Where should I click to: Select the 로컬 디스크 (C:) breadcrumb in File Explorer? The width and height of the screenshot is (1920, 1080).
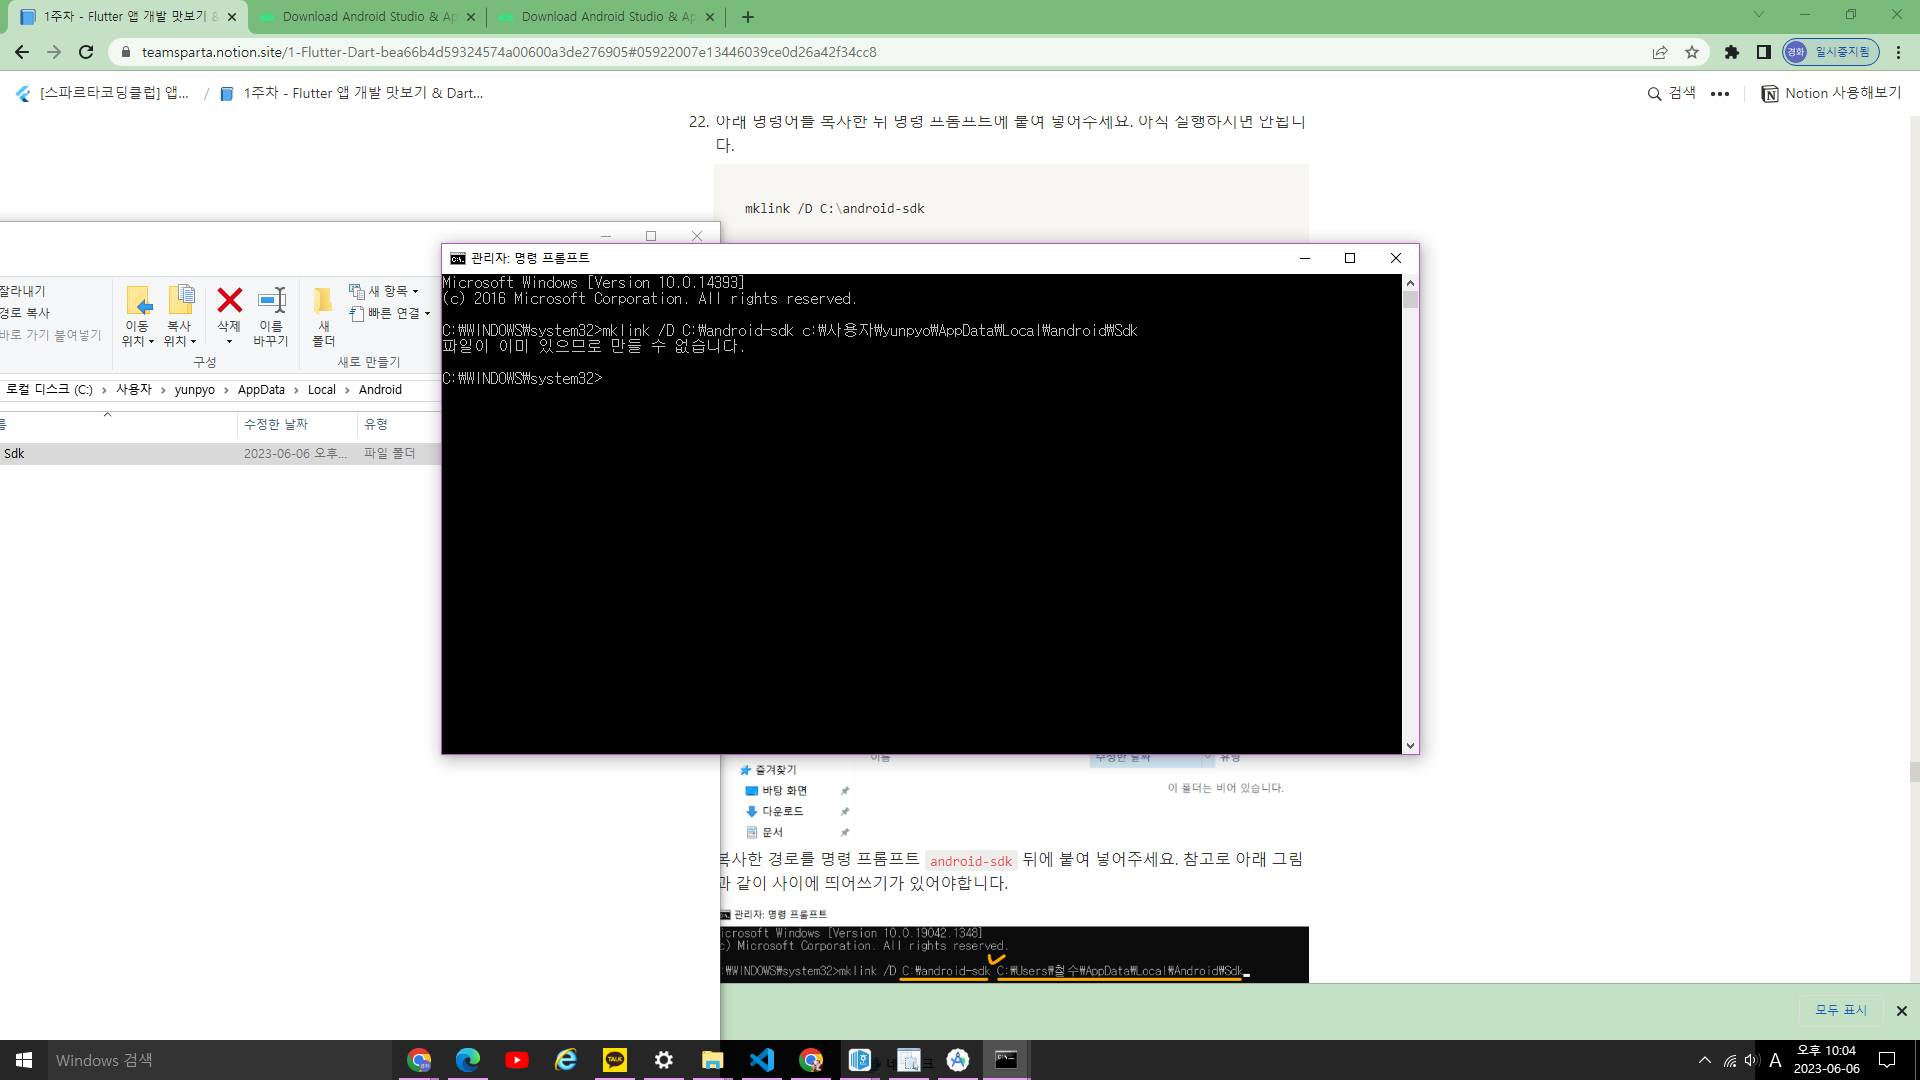49,390
